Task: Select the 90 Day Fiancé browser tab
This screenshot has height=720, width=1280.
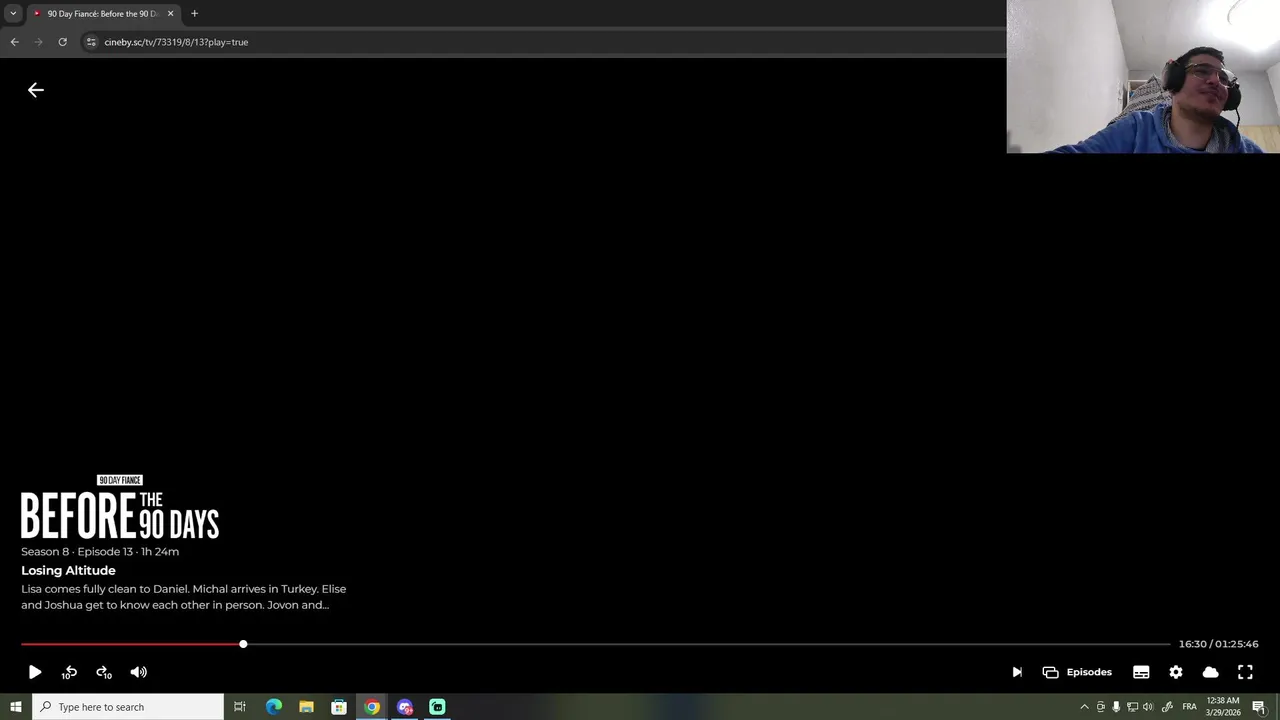Action: coord(102,14)
